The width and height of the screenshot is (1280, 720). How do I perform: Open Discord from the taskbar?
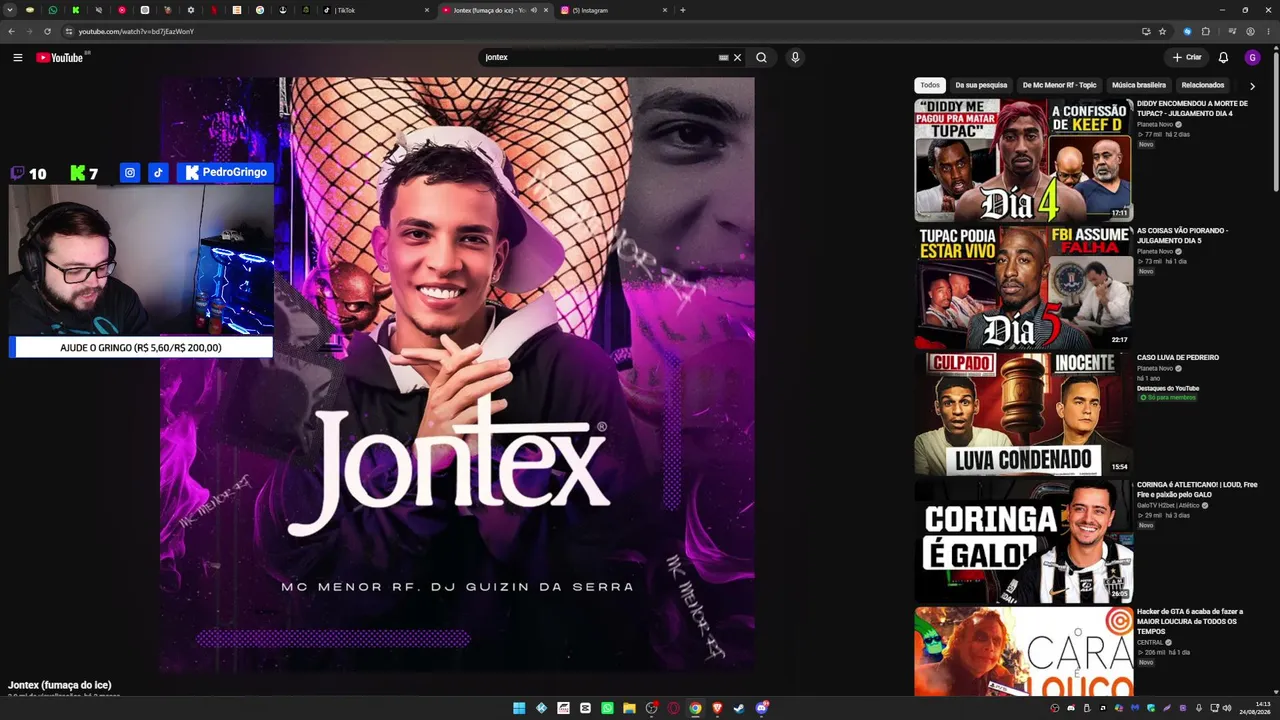pyautogui.click(x=761, y=708)
